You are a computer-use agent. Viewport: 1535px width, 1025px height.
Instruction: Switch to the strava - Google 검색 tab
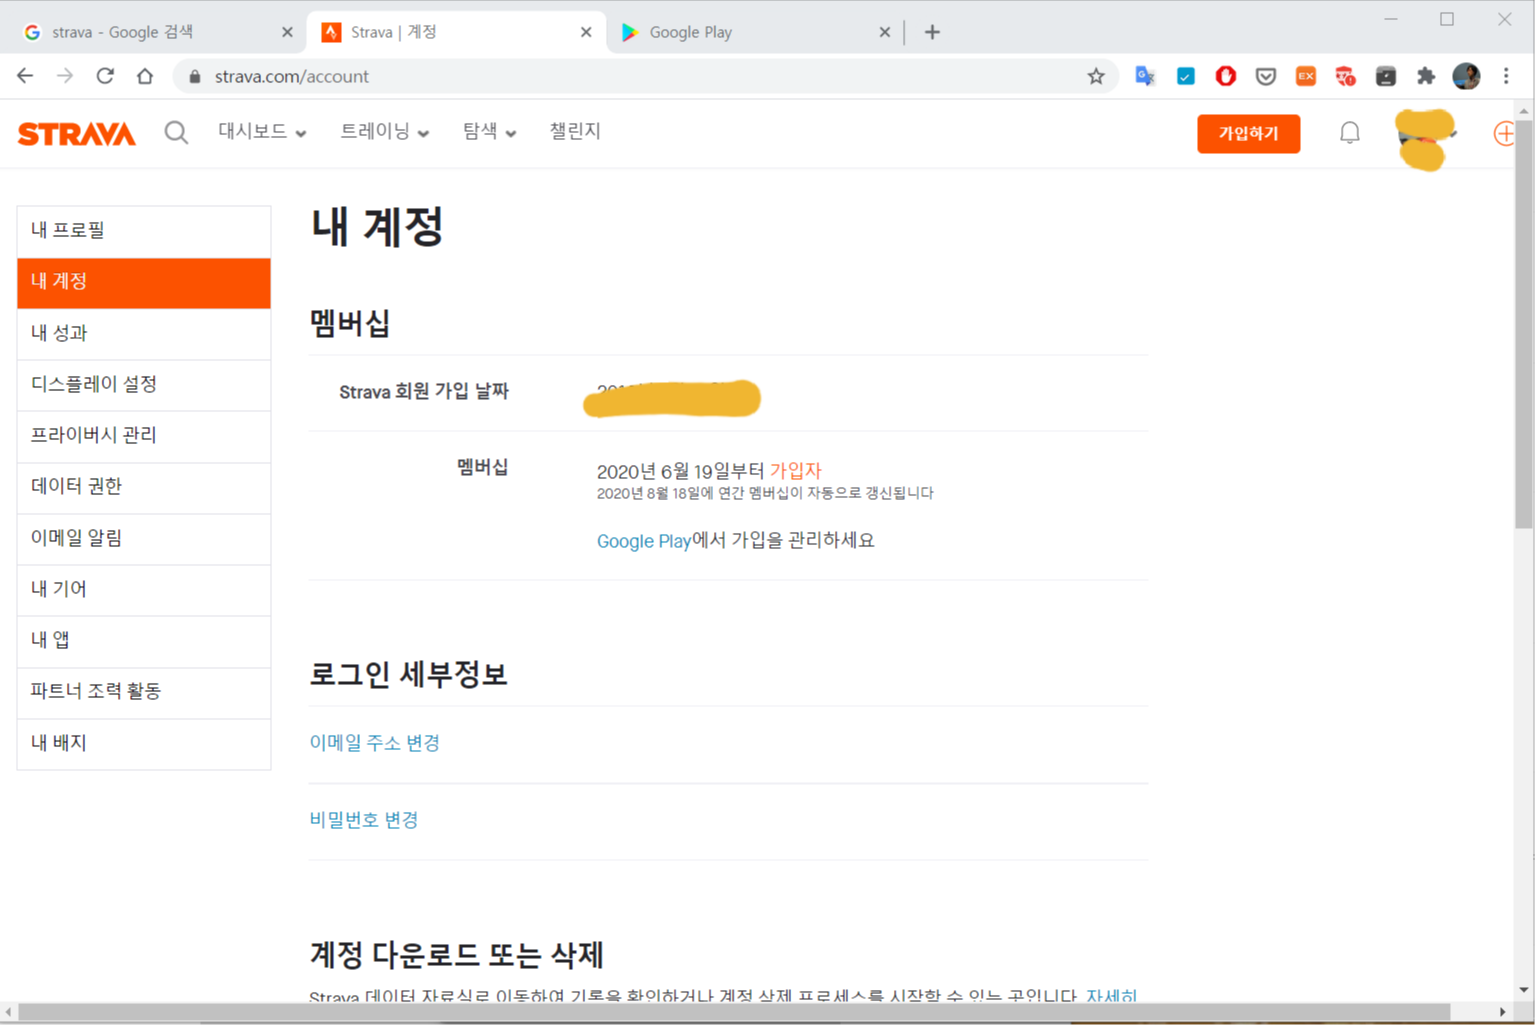coord(155,32)
